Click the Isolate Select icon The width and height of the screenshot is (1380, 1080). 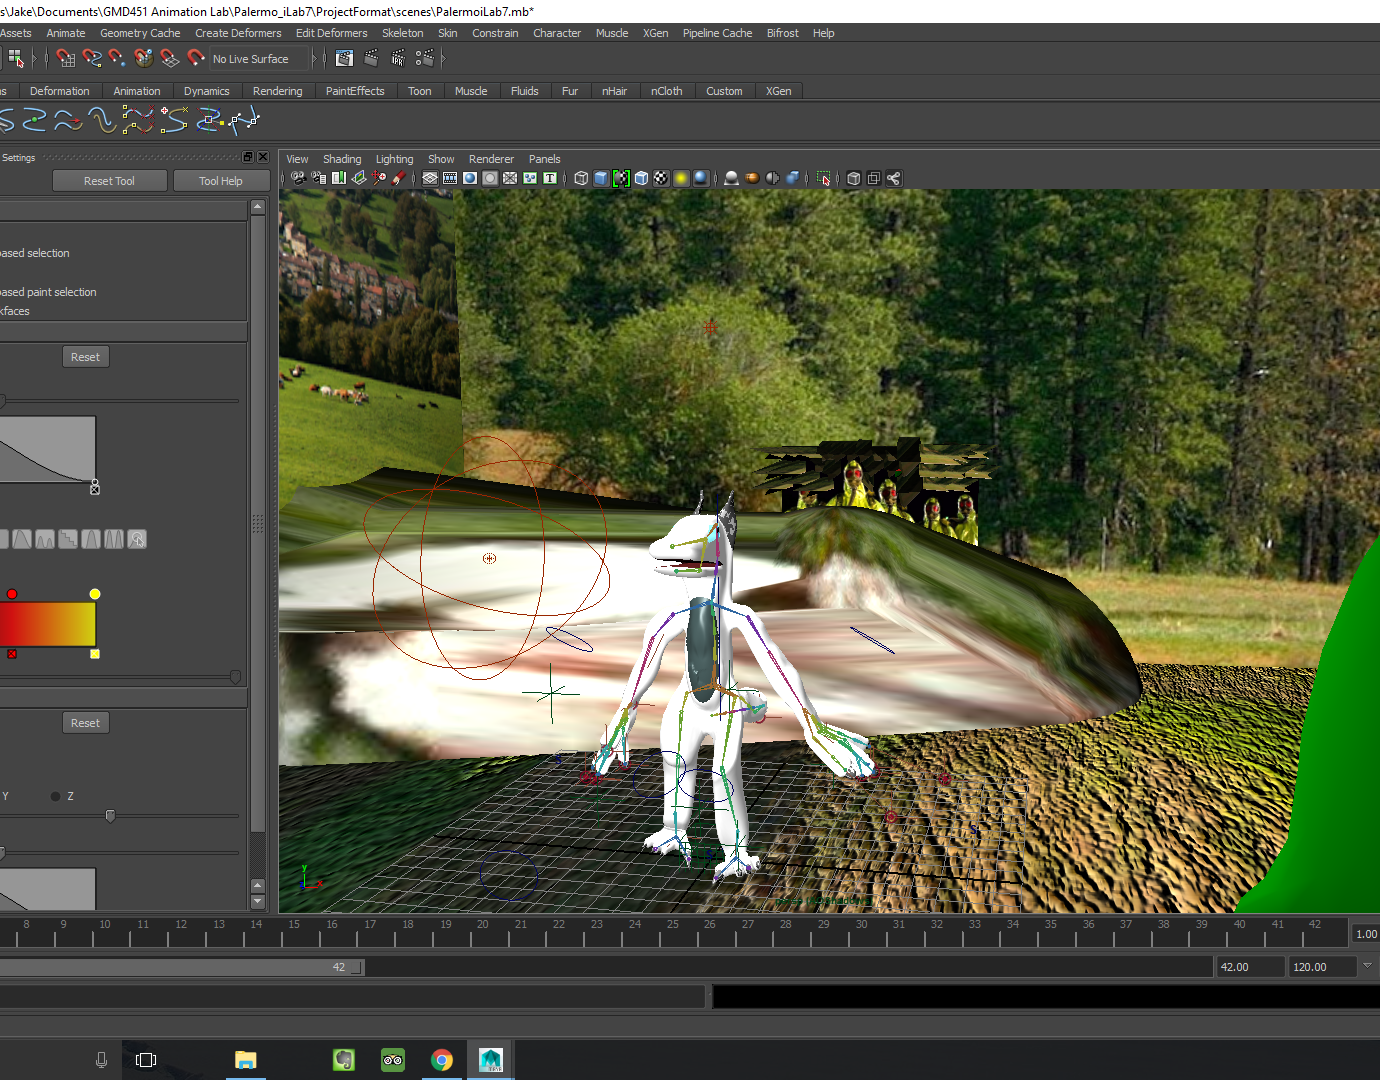[823, 178]
